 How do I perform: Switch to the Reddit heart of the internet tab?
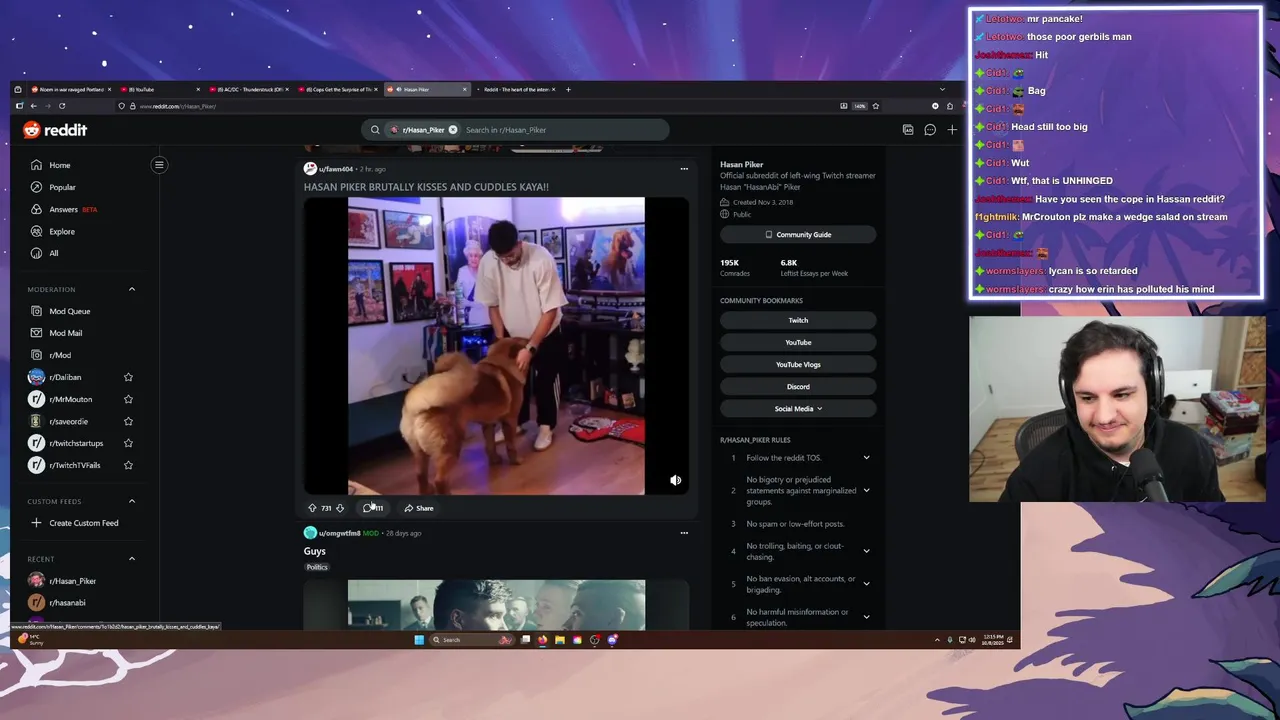click(x=516, y=90)
